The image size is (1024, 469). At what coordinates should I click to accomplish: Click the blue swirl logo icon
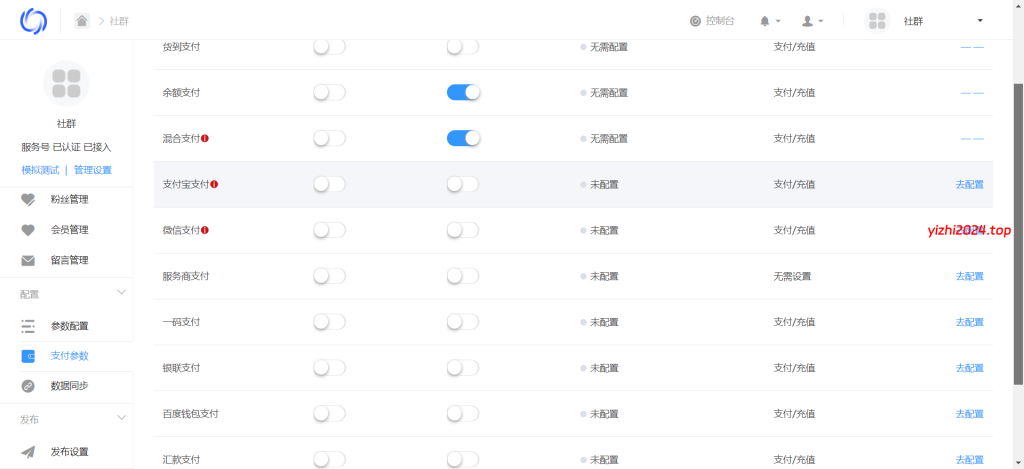point(34,20)
